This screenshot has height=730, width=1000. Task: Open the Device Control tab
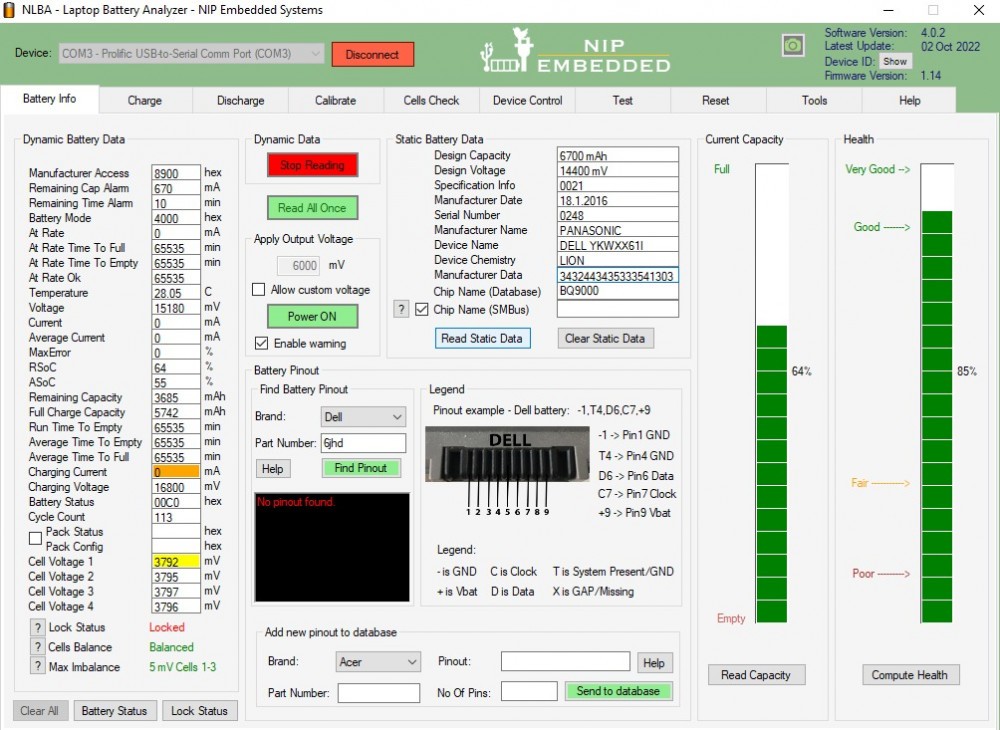point(527,101)
